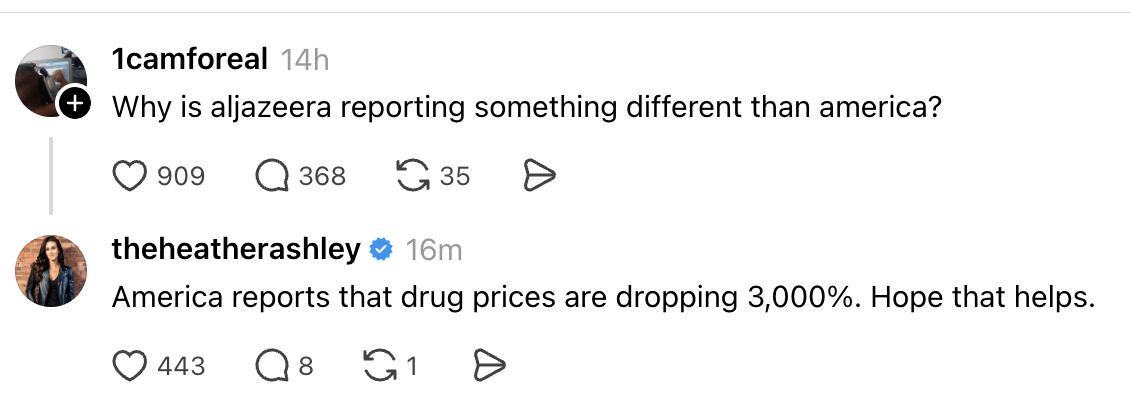The image size is (1130, 416).
Task: Click 1camforeal's profile picture
Action: click(50, 78)
